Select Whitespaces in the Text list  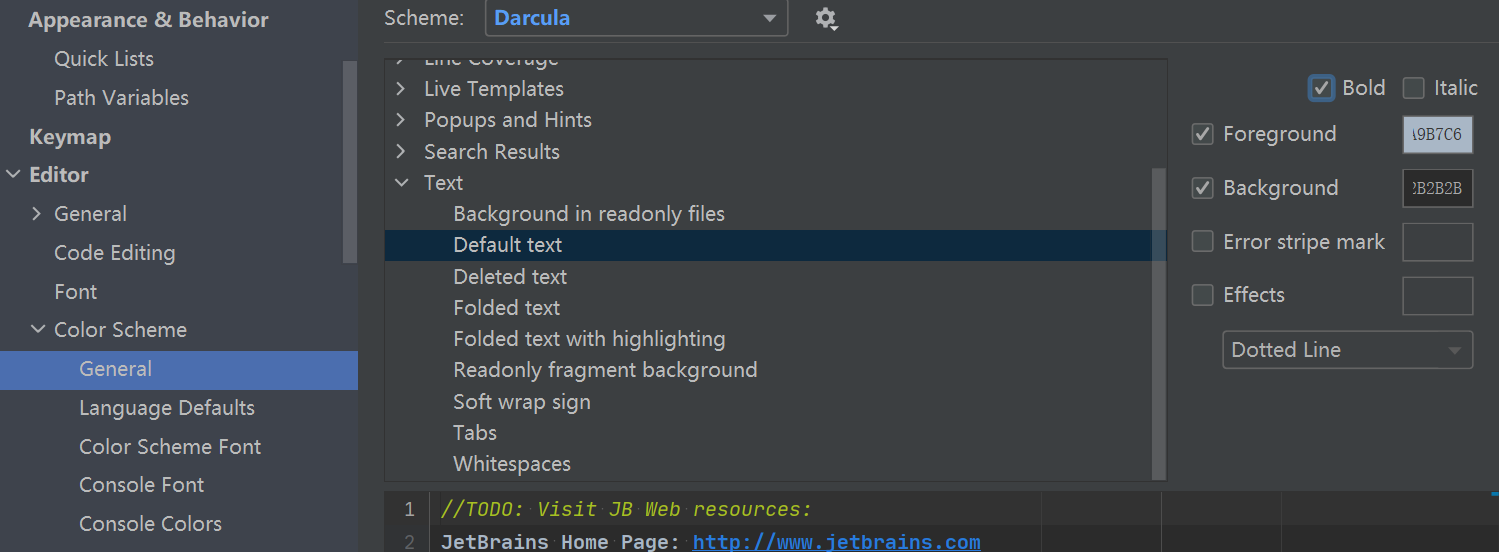pyautogui.click(x=512, y=464)
